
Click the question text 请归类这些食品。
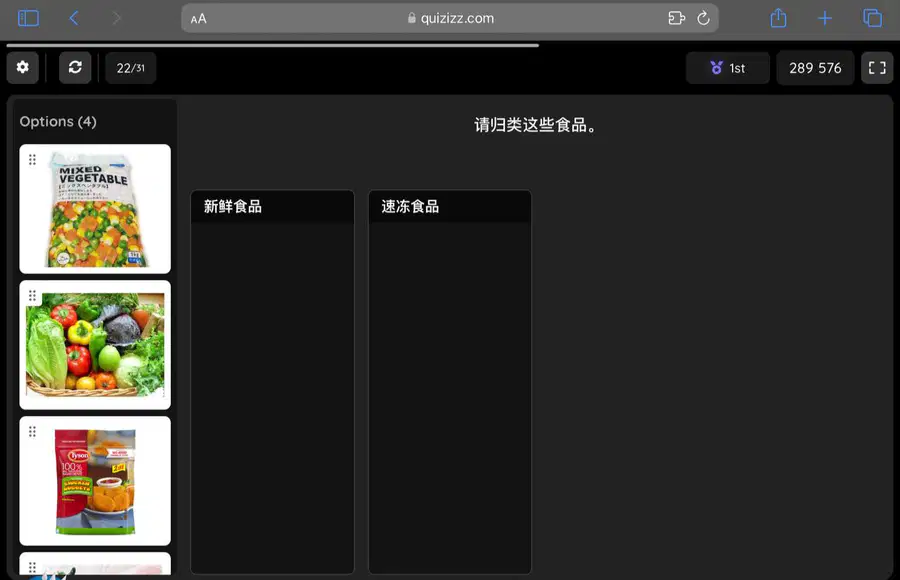pos(535,125)
